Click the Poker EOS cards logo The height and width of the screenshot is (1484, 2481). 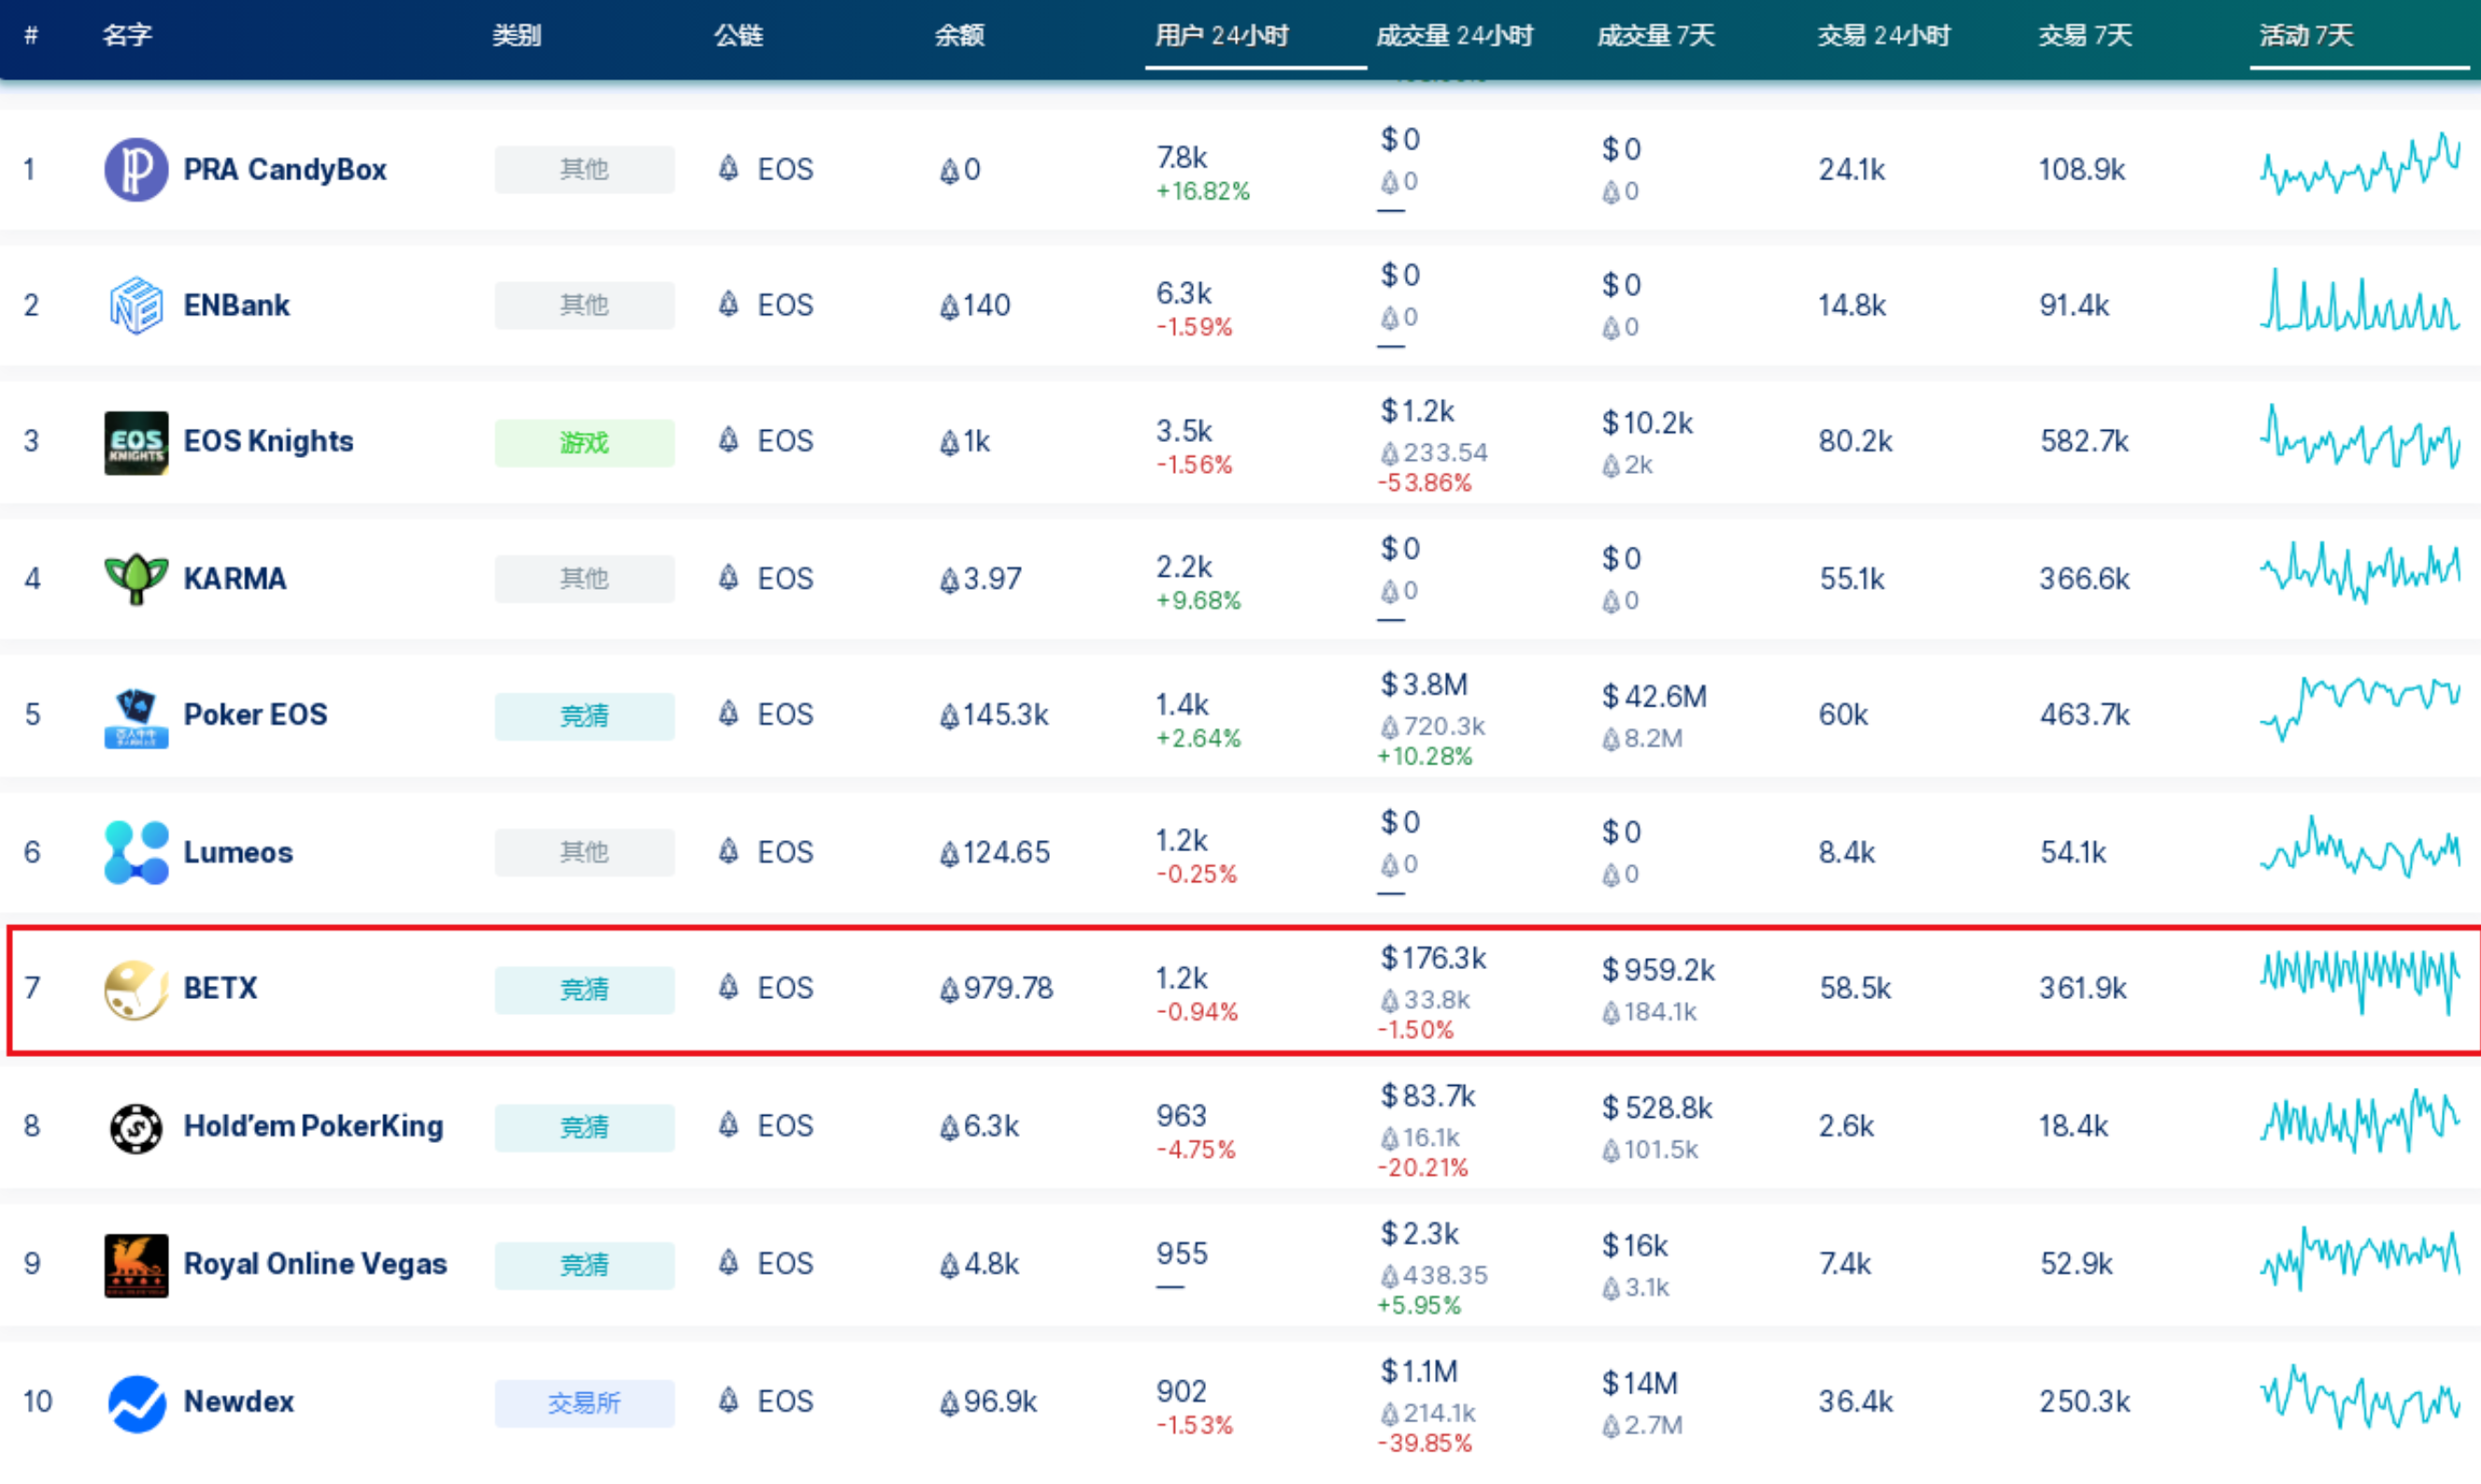click(x=136, y=716)
